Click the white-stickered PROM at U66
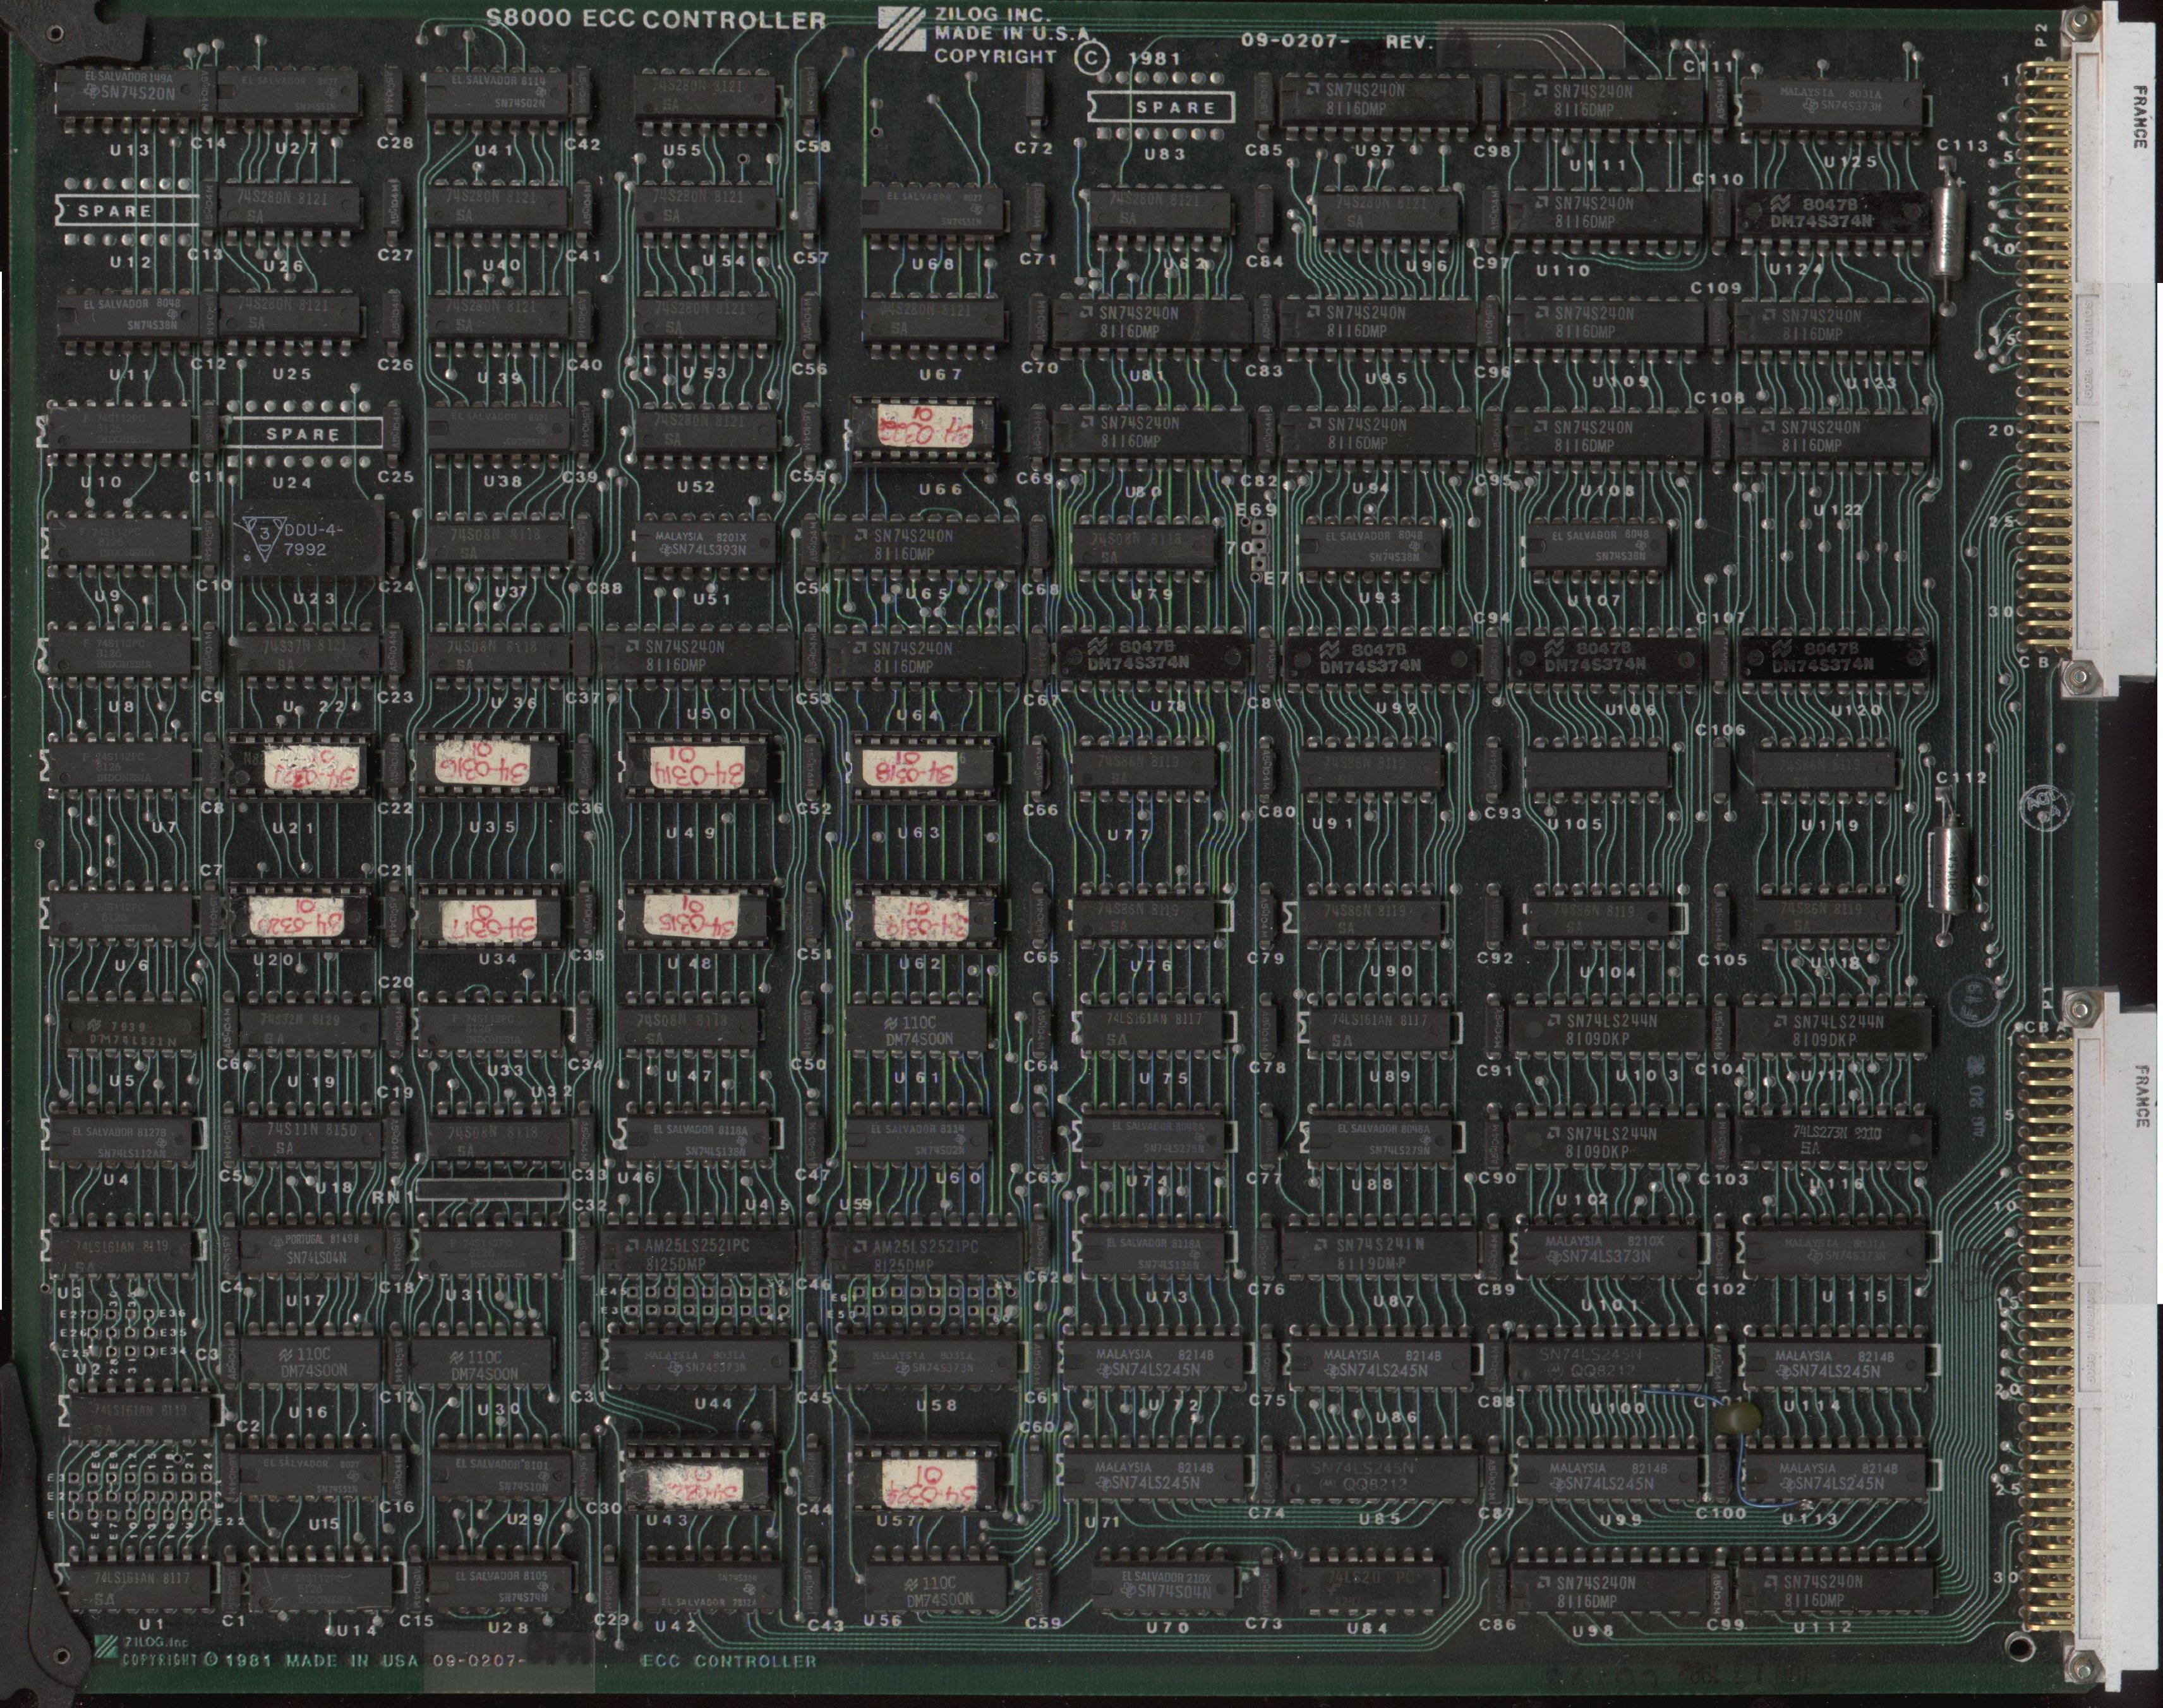The height and width of the screenshot is (1708, 2163). click(925, 429)
